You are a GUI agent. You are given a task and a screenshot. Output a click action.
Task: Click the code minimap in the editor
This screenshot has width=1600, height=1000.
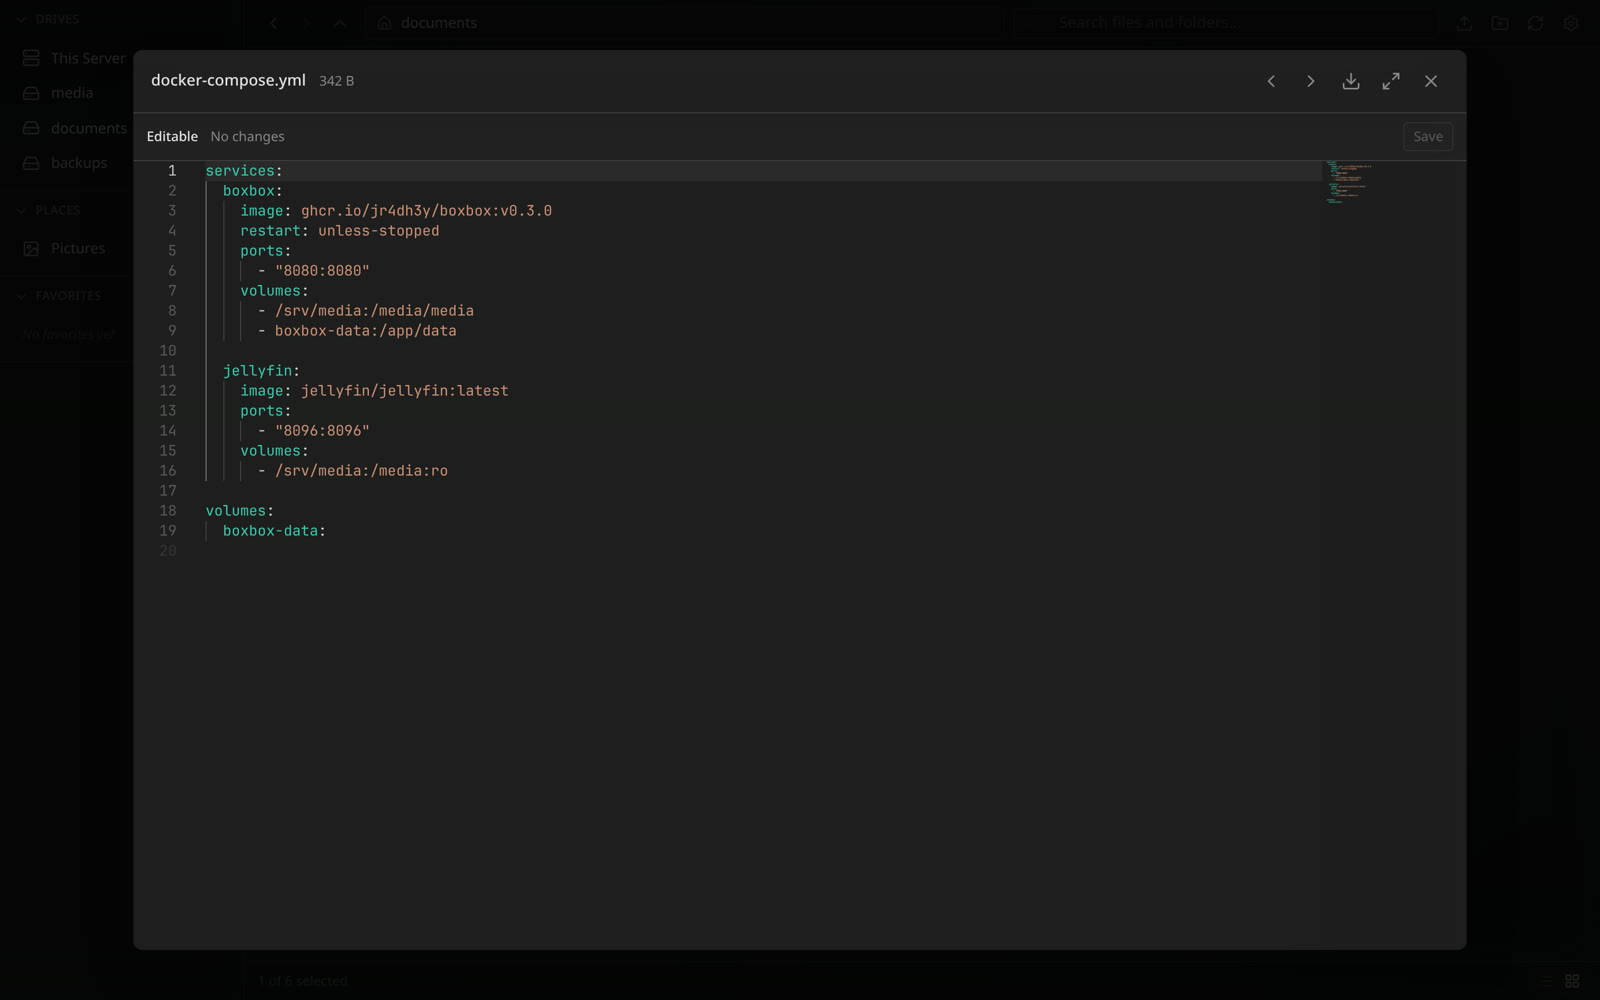tap(1348, 183)
